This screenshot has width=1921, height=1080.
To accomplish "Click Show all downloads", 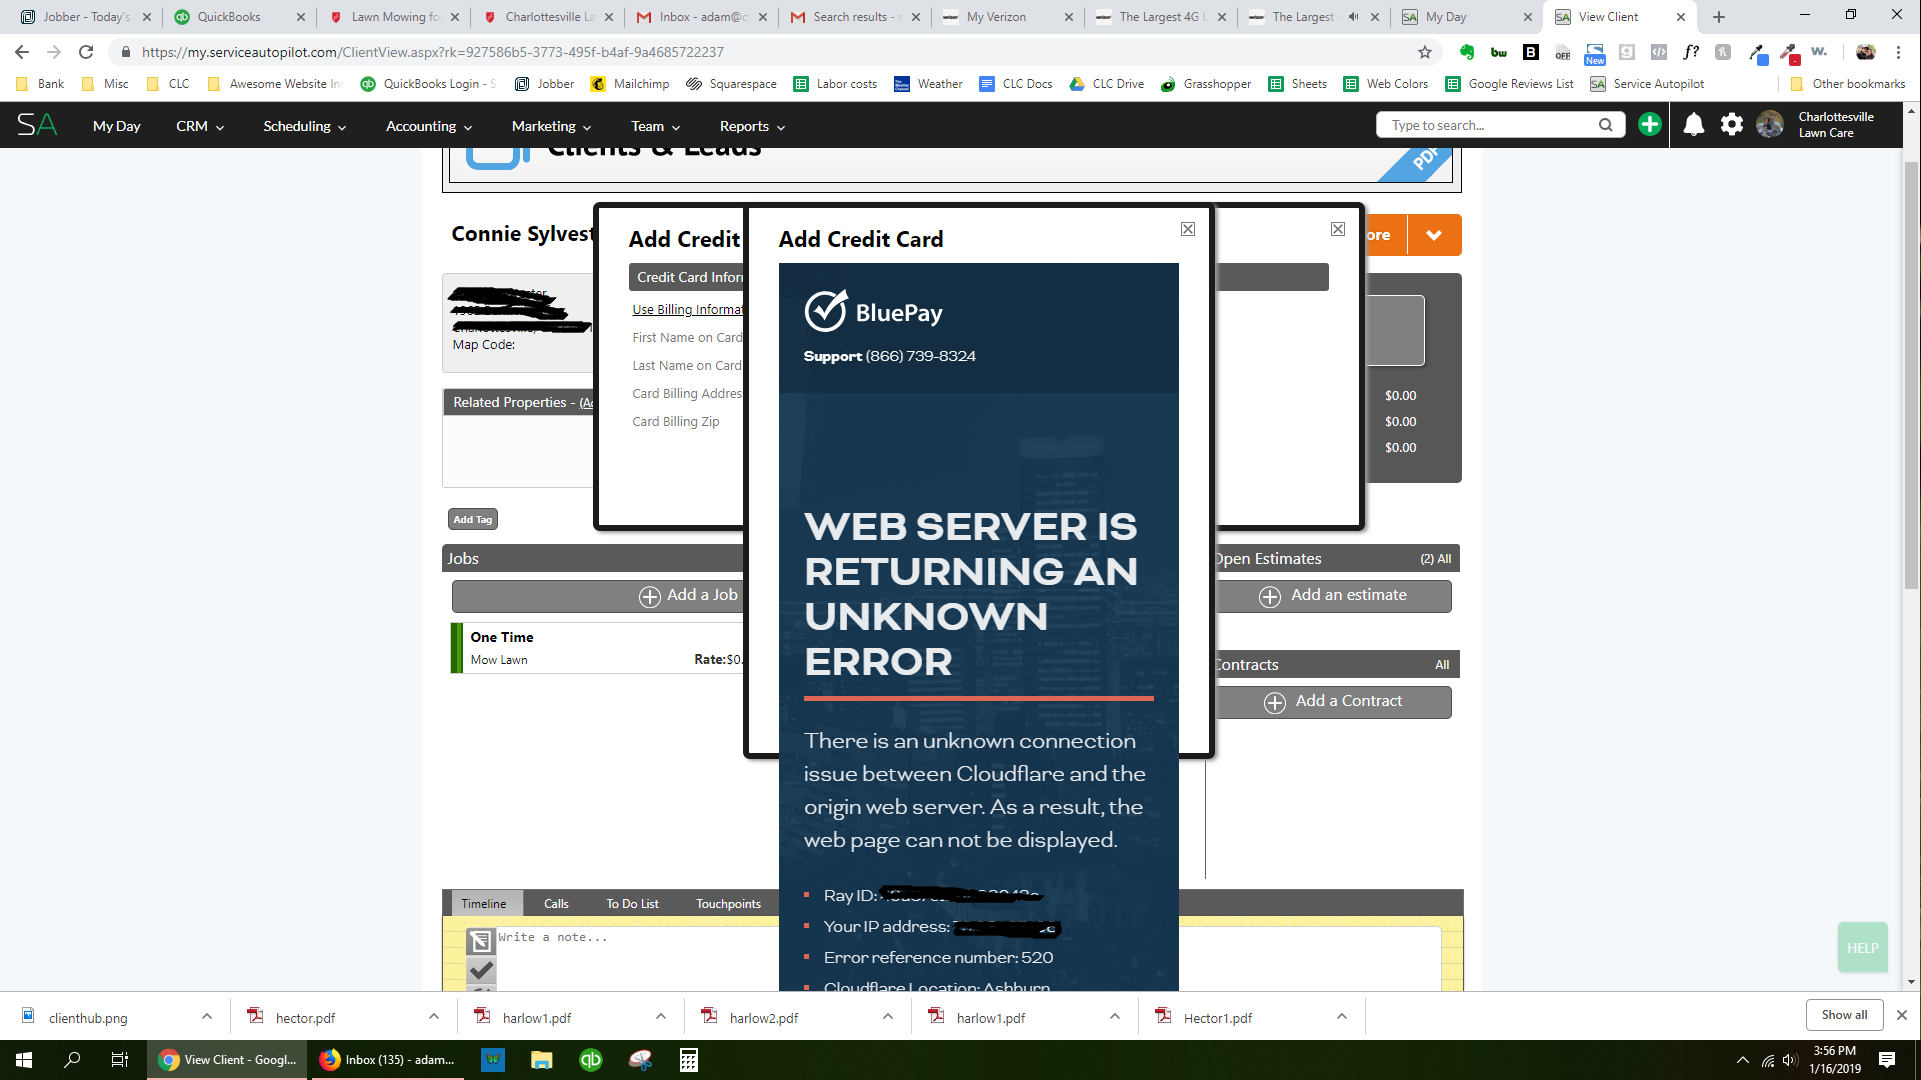I will point(1844,1015).
